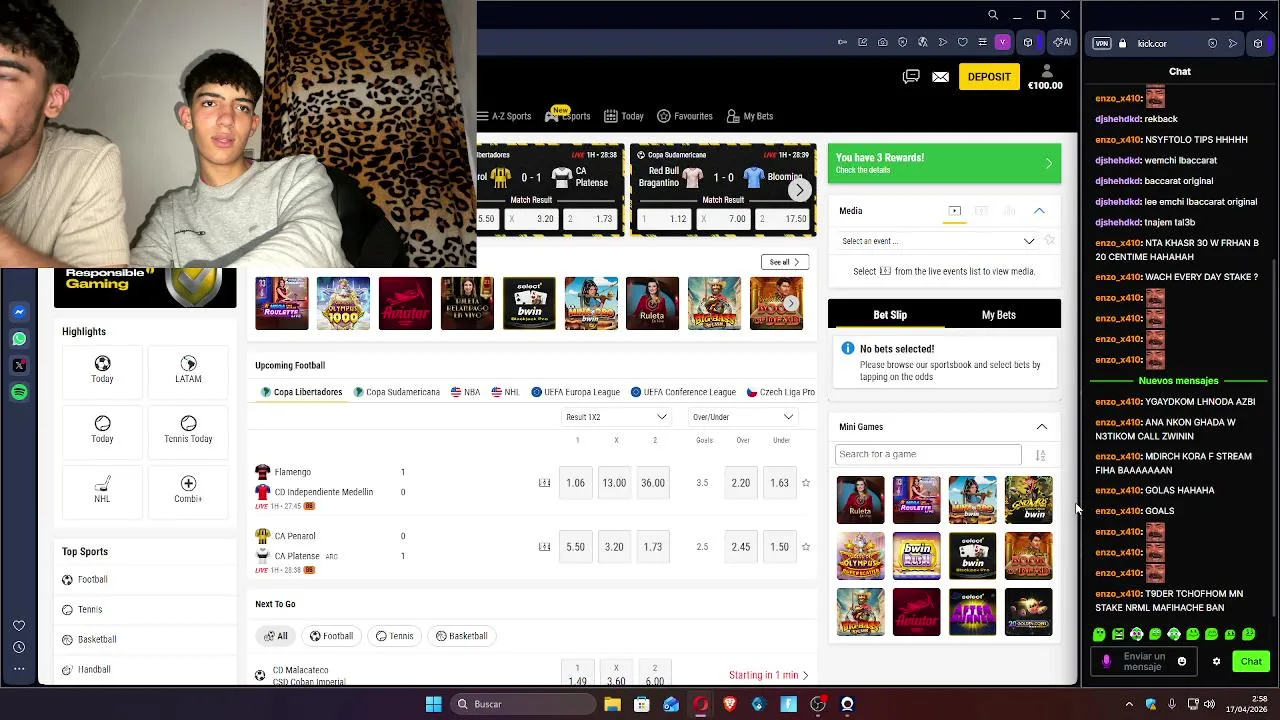Viewport: 1280px width, 720px height.
Task: Favourite the Flamengo match with the star
Action: click(806, 483)
